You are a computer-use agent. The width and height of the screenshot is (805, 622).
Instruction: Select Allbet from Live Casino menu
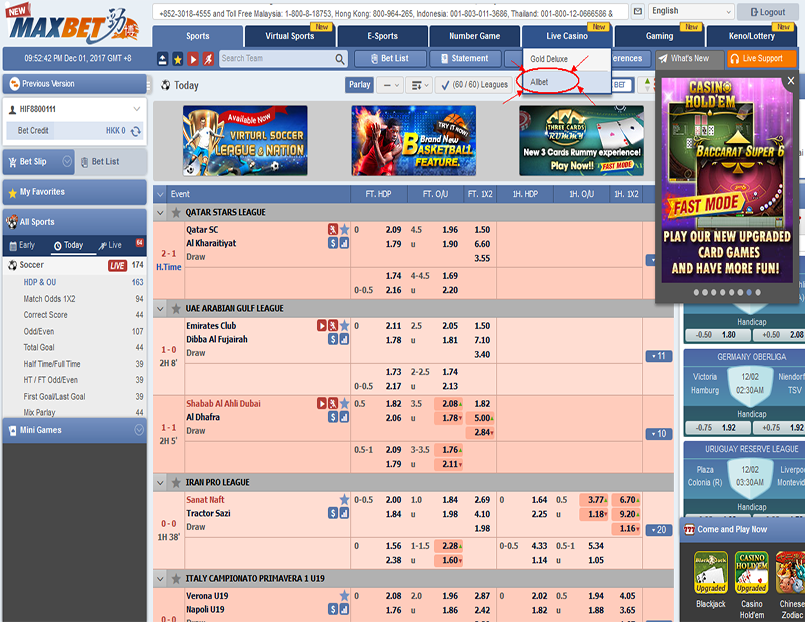click(x=540, y=82)
